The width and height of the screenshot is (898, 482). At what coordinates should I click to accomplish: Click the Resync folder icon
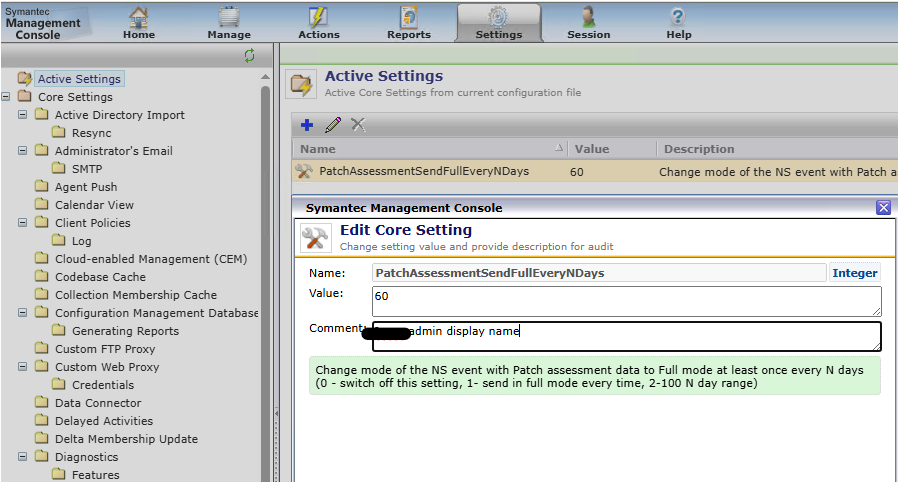pos(58,132)
